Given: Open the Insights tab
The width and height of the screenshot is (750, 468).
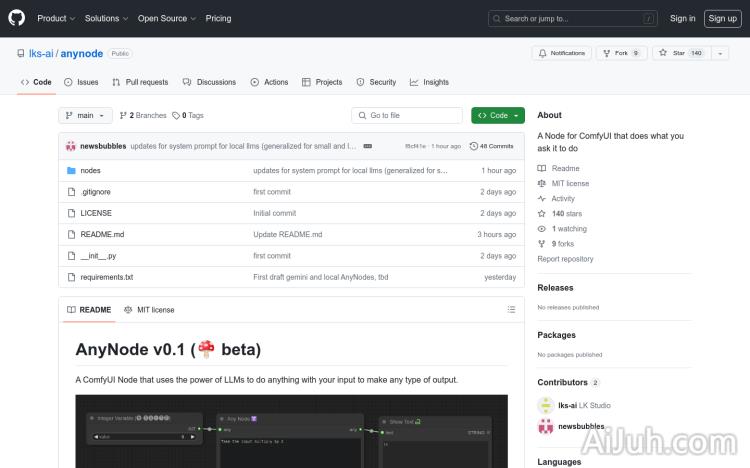Looking at the screenshot, I should pos(430,82).
